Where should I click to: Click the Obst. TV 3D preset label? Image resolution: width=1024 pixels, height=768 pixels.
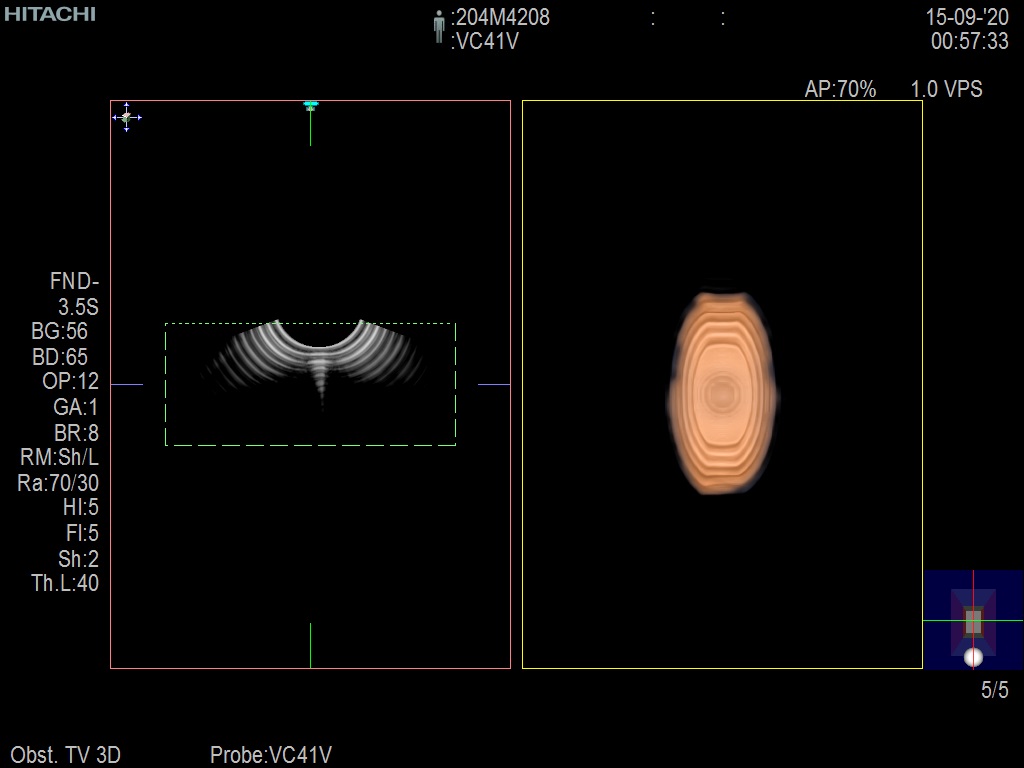pyautogui.click(x=66, y=755)
